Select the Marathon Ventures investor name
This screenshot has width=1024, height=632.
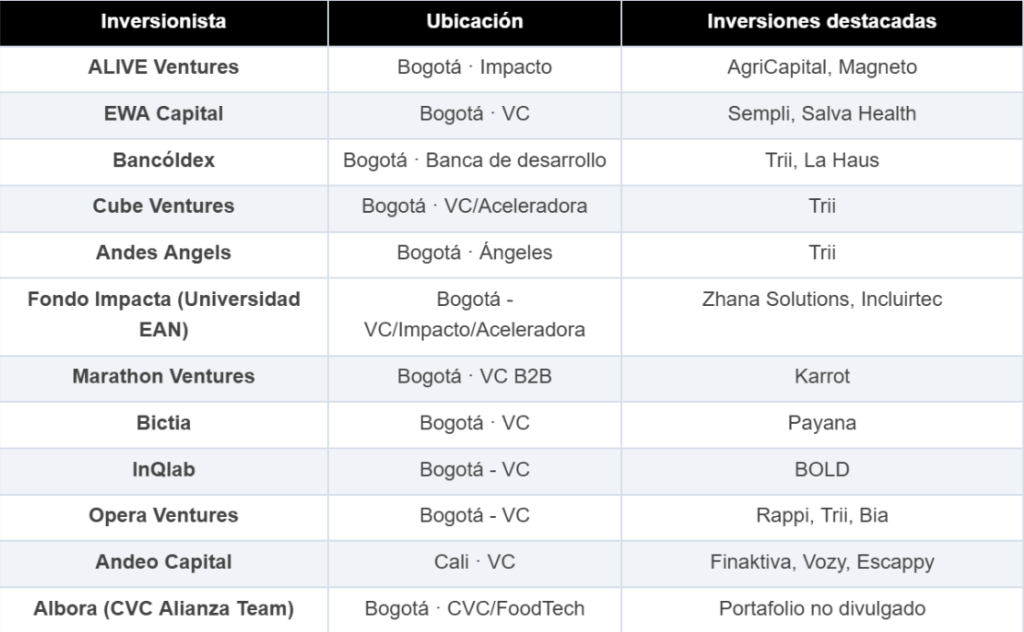[x=163, y=376]
